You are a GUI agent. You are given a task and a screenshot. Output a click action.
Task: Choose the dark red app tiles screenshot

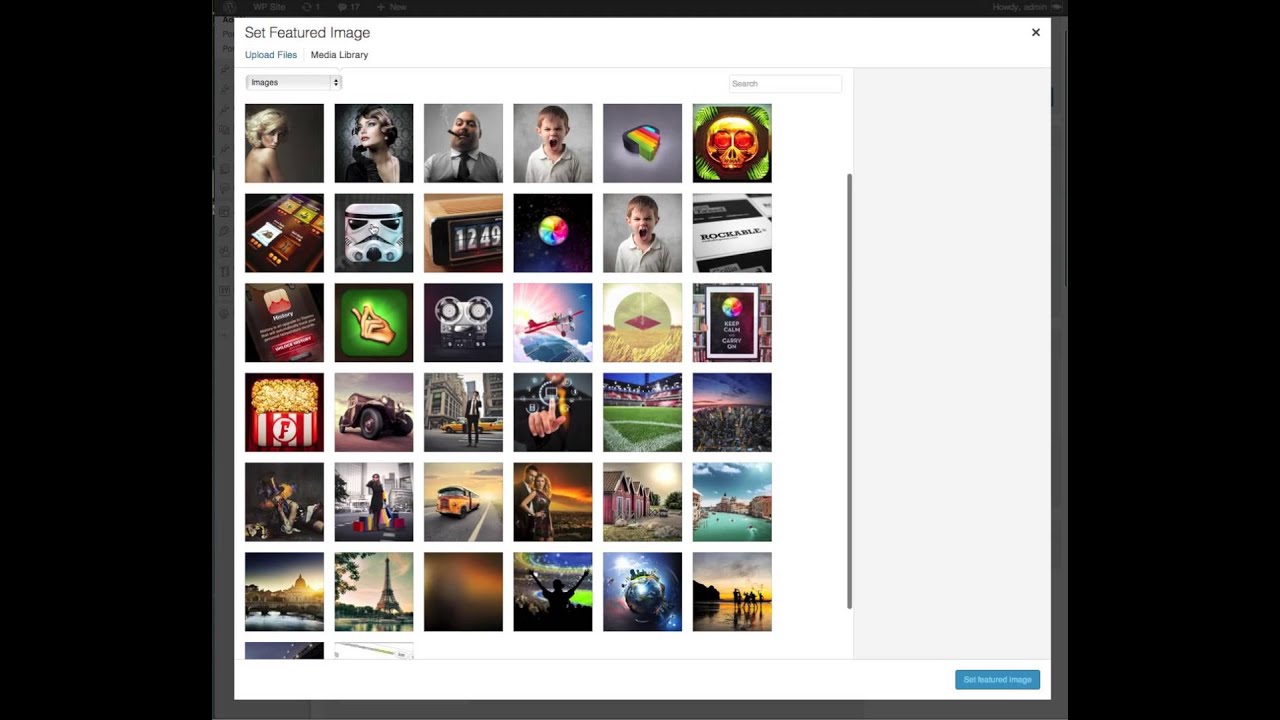click(x=284, y=233)
